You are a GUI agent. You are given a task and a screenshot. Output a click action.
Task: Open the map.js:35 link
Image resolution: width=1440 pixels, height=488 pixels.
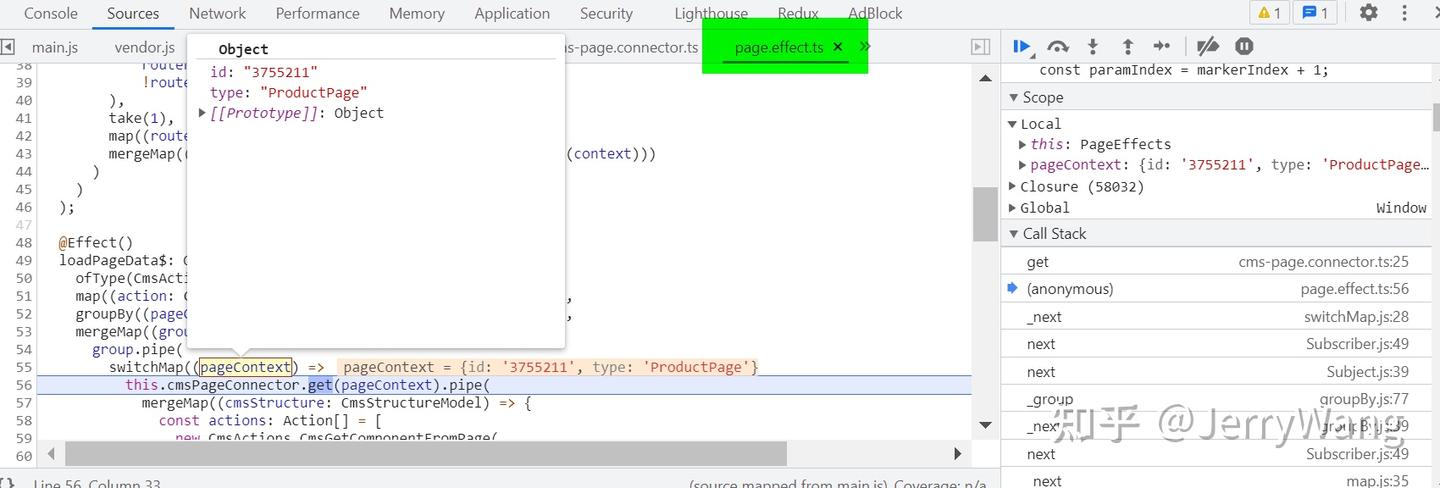click(x=1377, y=481)
